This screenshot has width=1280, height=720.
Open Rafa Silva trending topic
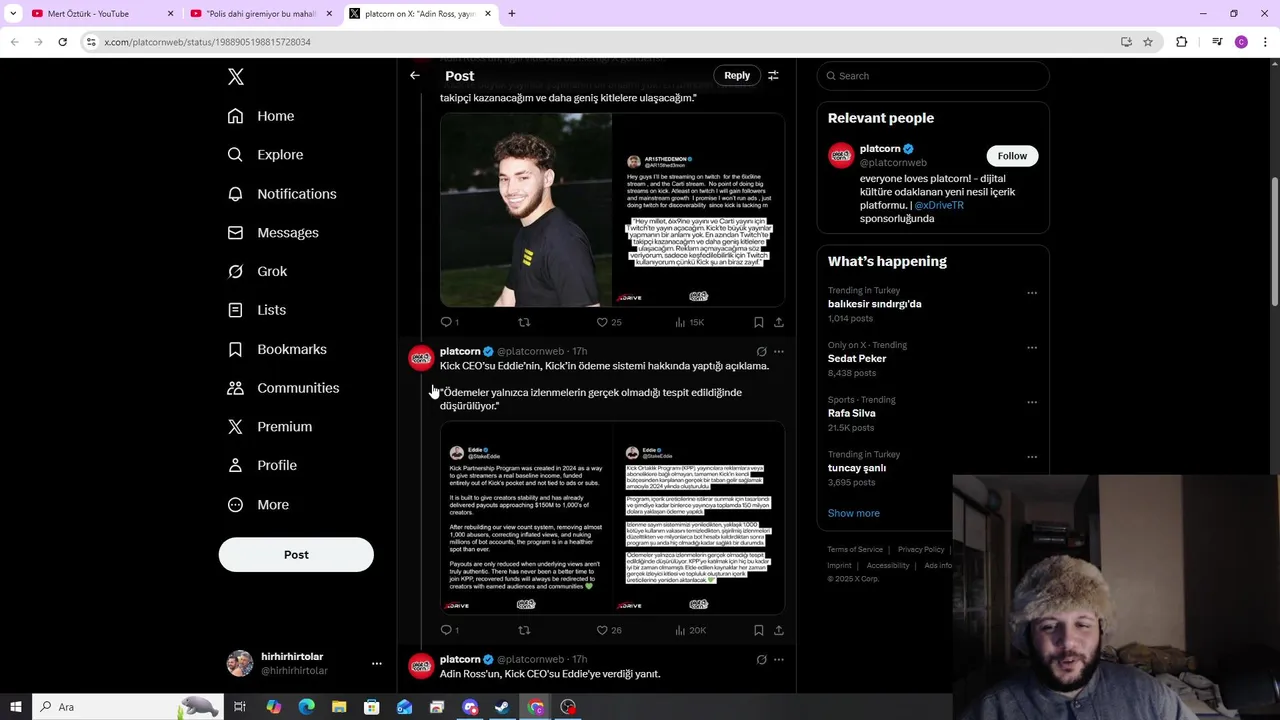851,413
